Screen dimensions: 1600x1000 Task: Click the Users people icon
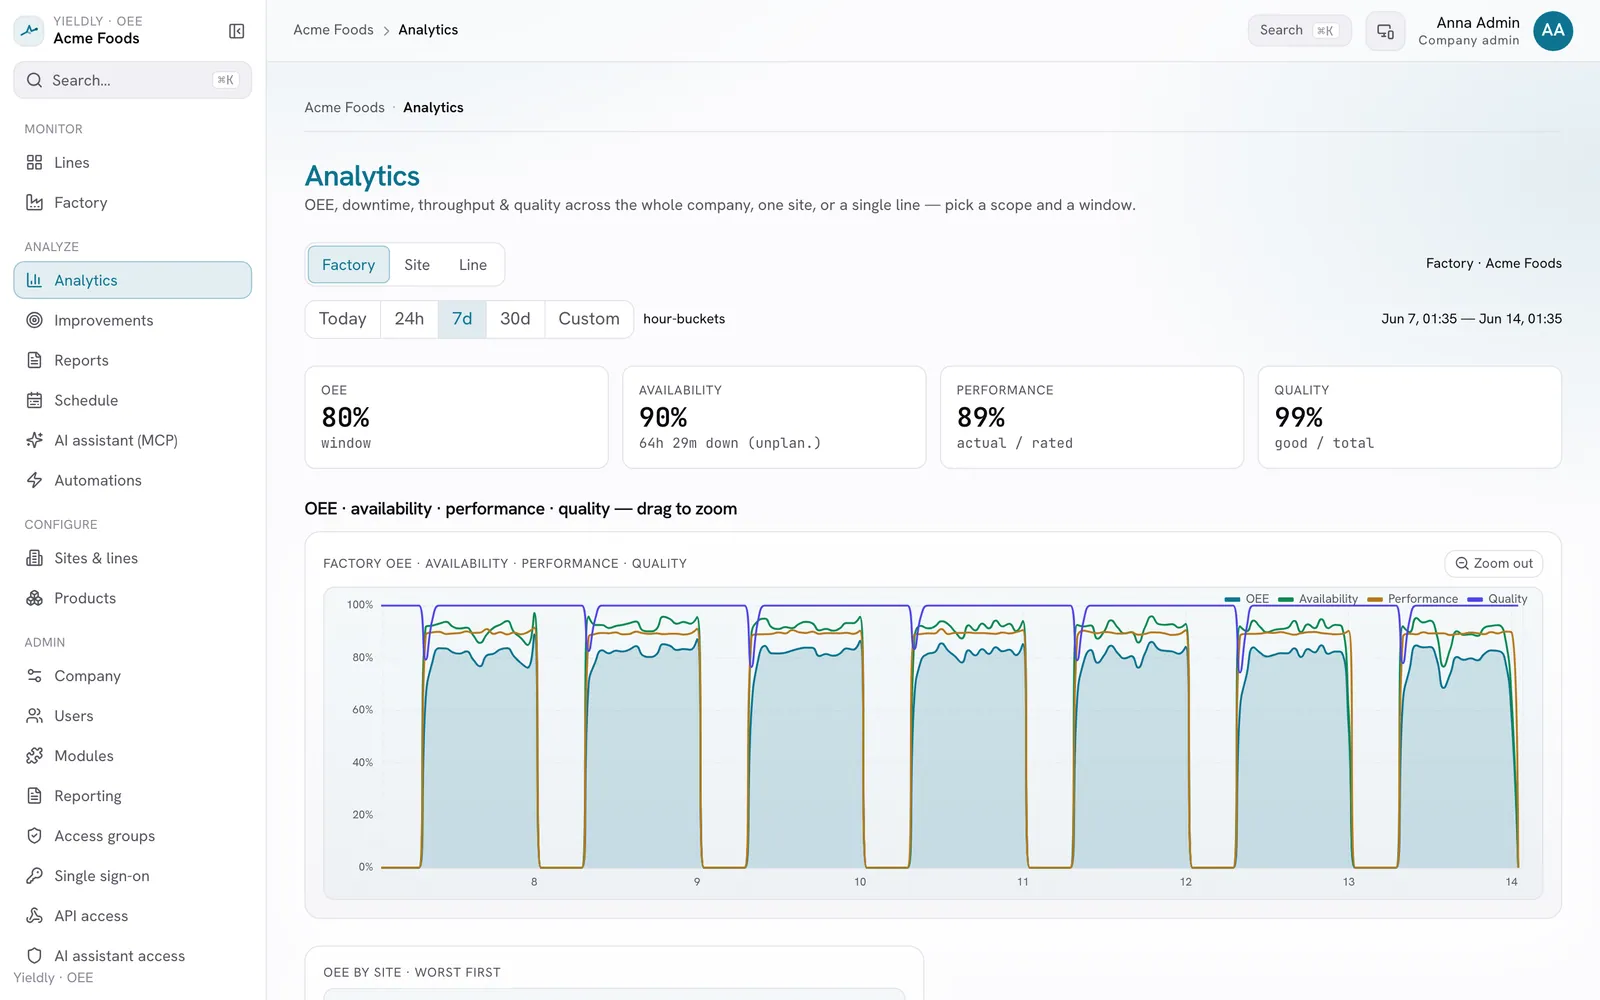[34, 716]
